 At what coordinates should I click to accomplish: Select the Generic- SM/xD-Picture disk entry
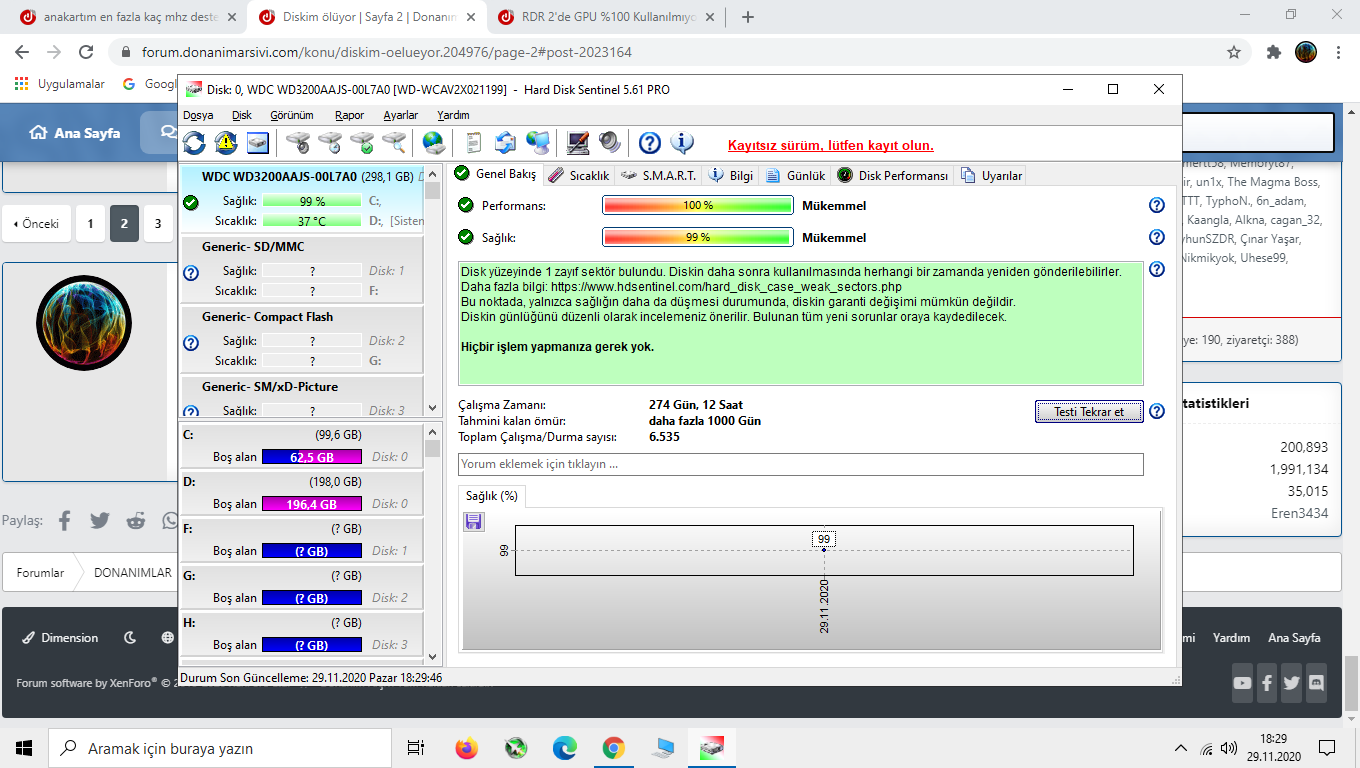pyautogui.click(x=302, y=397)
